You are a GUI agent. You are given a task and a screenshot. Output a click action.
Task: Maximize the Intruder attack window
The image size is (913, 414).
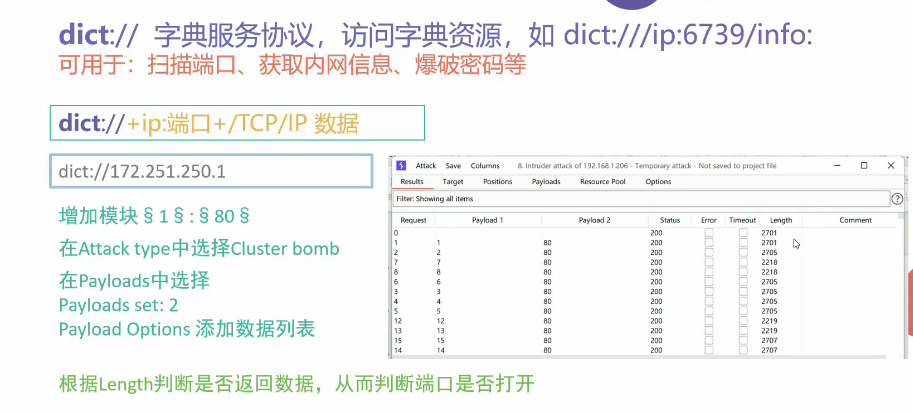[x=863, y=165]
